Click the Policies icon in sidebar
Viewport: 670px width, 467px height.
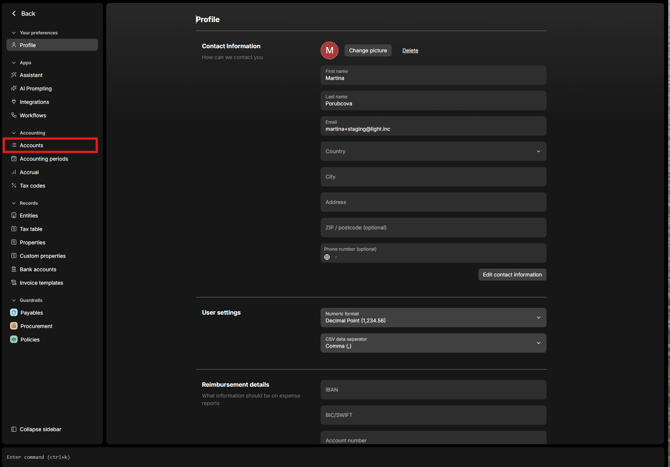coord(14,340)
